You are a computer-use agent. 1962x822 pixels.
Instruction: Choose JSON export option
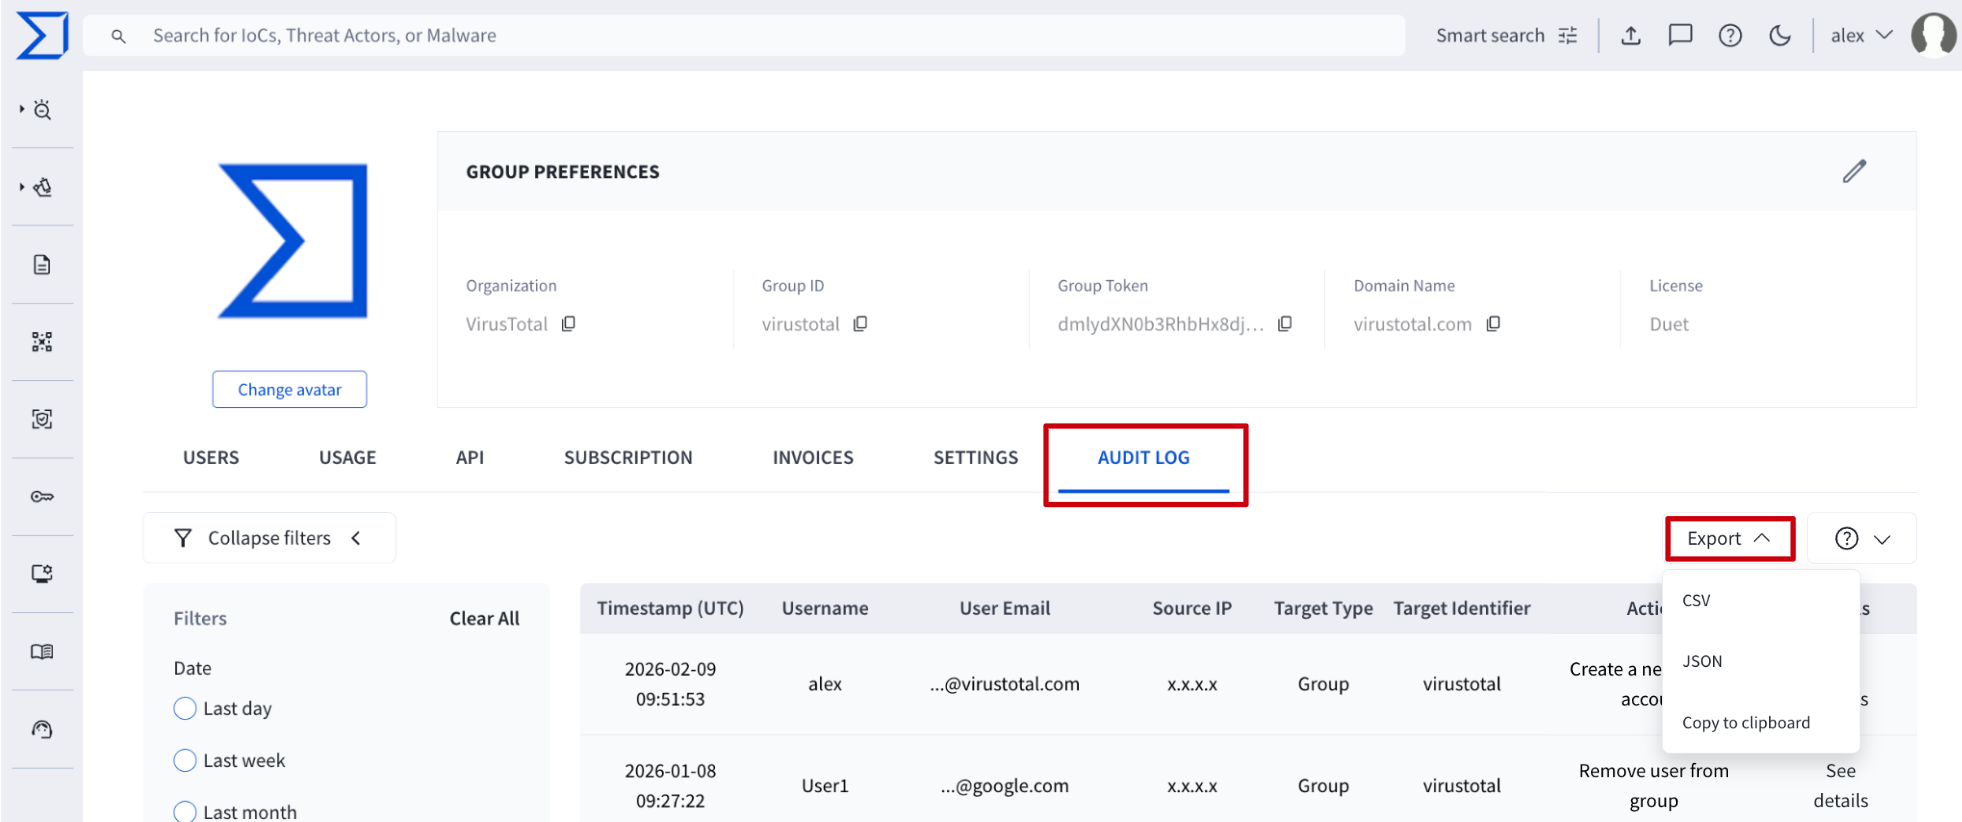pyautogui.click(x=1702, y=661)
